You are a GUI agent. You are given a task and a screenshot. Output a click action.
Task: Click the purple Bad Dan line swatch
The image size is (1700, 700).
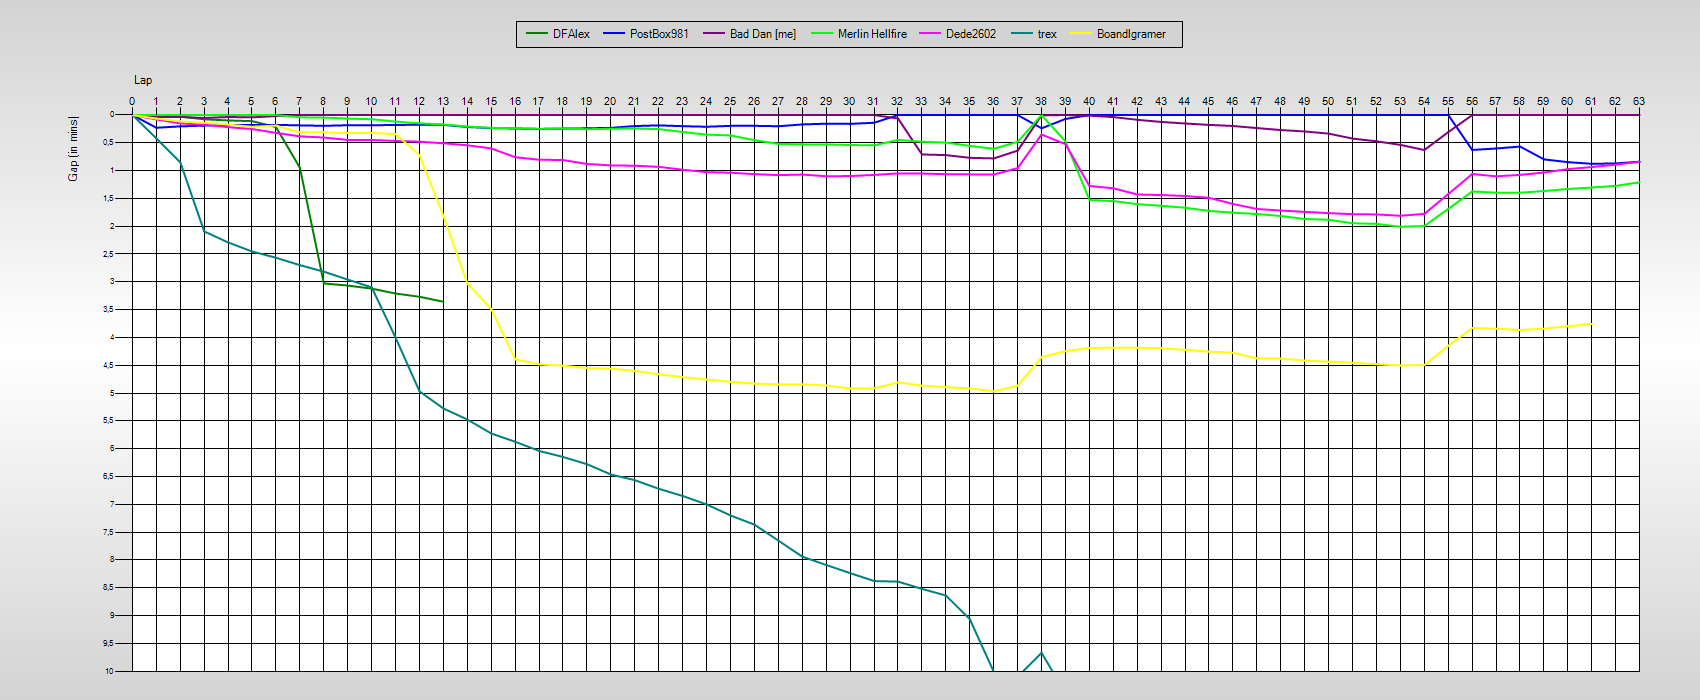[x=714, y=34]
